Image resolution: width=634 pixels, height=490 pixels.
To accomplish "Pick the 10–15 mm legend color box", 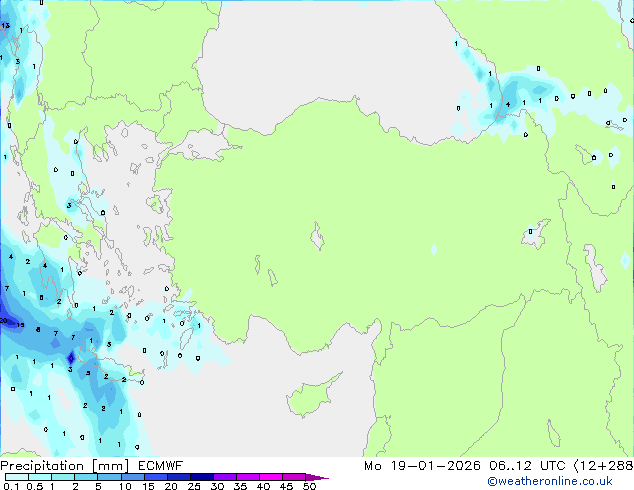I will [132, 477].
